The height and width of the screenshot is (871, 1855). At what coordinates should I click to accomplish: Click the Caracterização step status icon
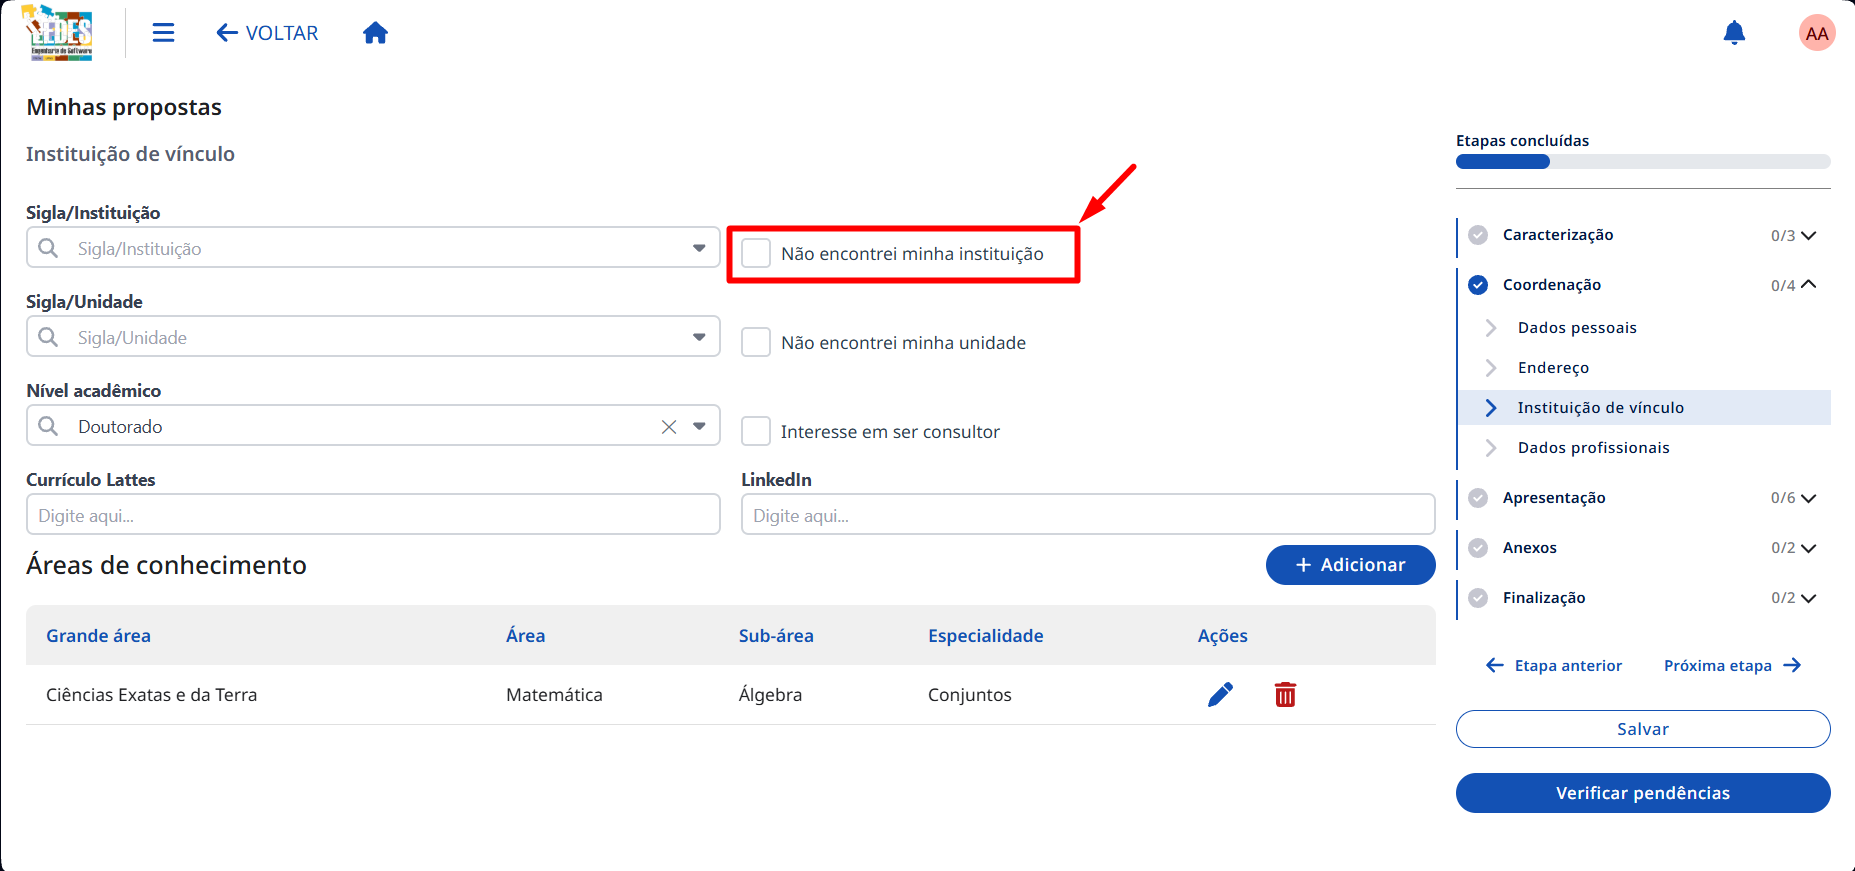[x=1478, y=235]
